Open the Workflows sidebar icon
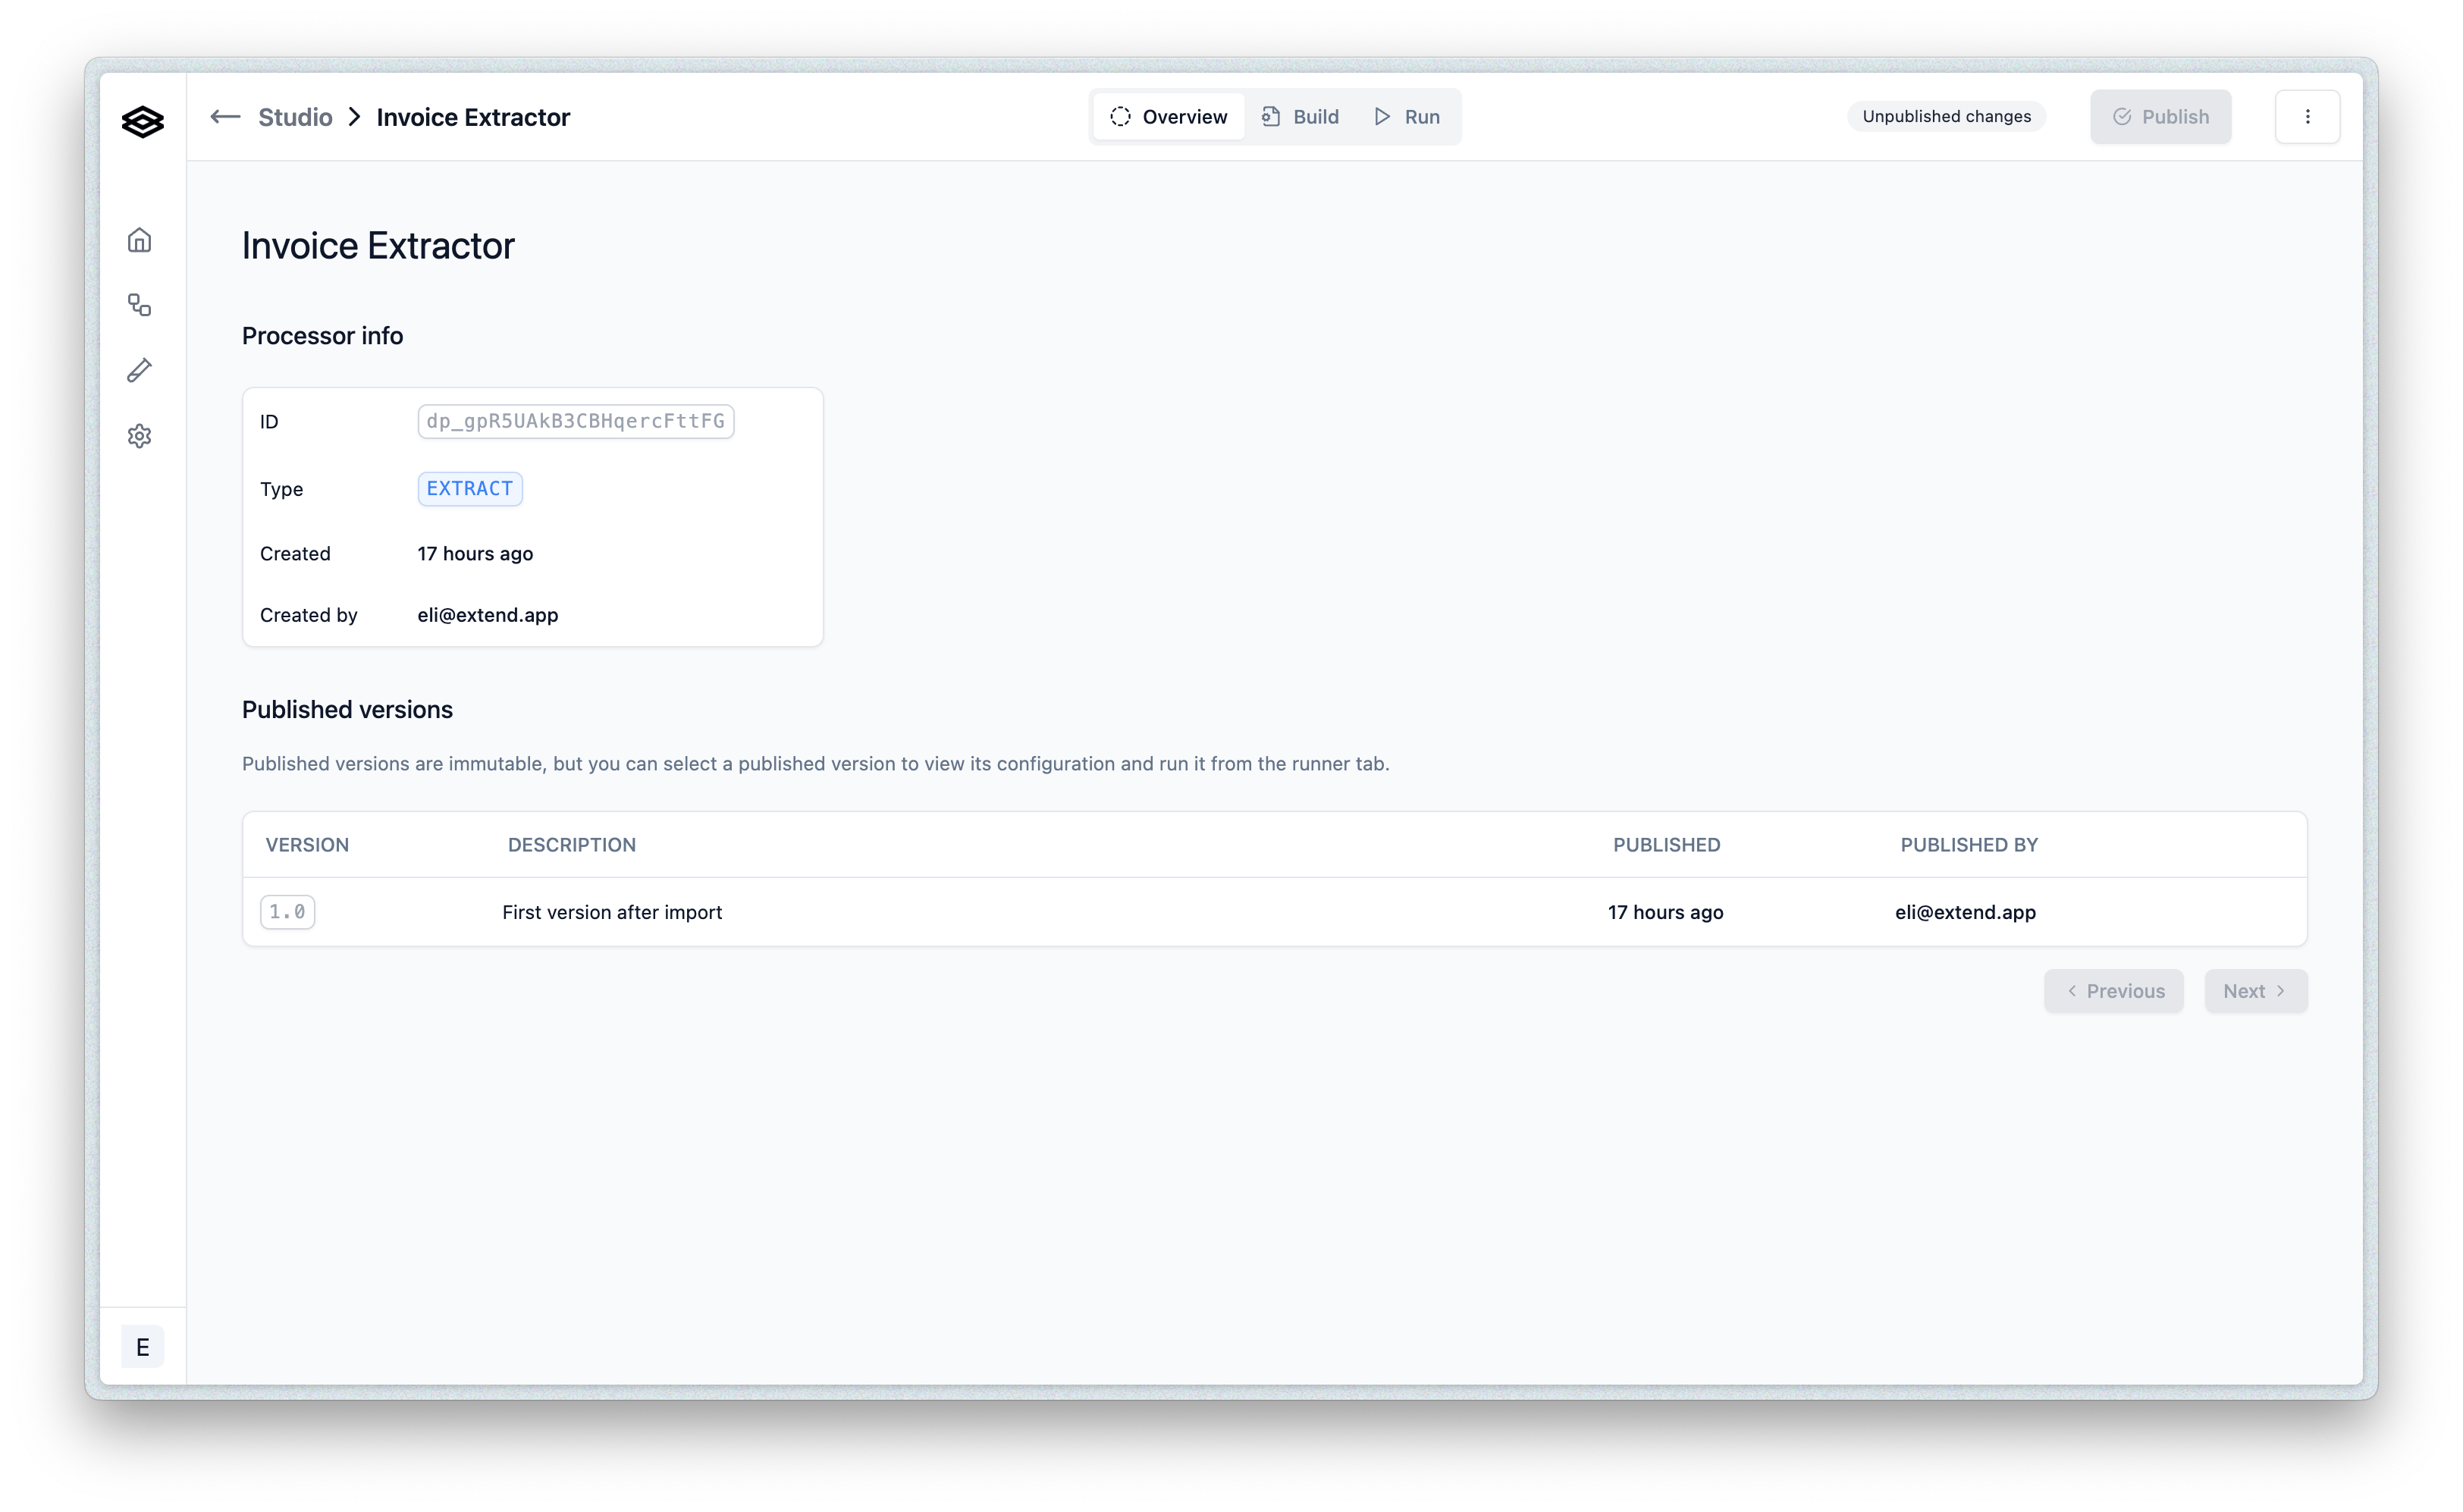Viewport: 2463px width, 1512px height. [x=139, y=305]
